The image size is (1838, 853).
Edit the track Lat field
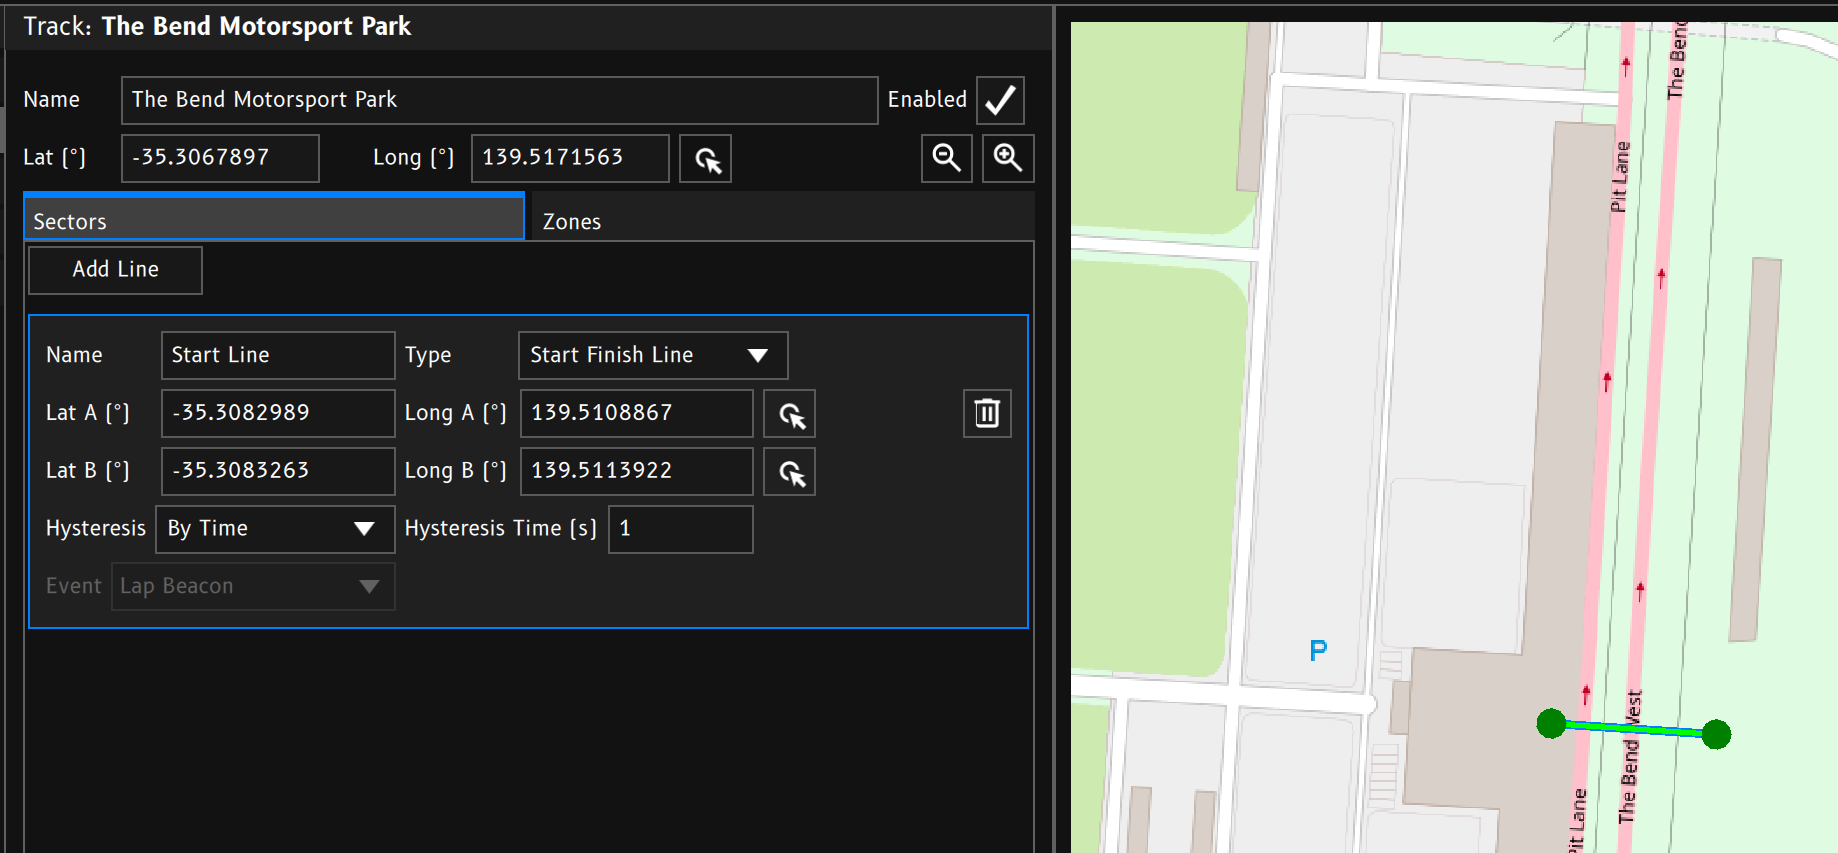(x=220, y=158)
